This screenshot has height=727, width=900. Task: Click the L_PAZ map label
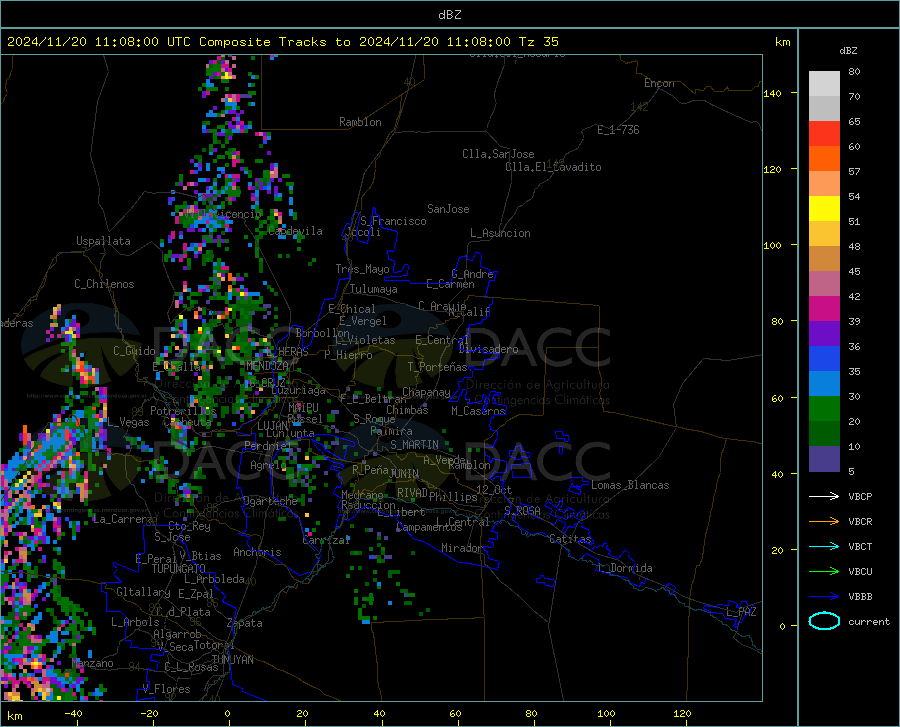[741, 612]
